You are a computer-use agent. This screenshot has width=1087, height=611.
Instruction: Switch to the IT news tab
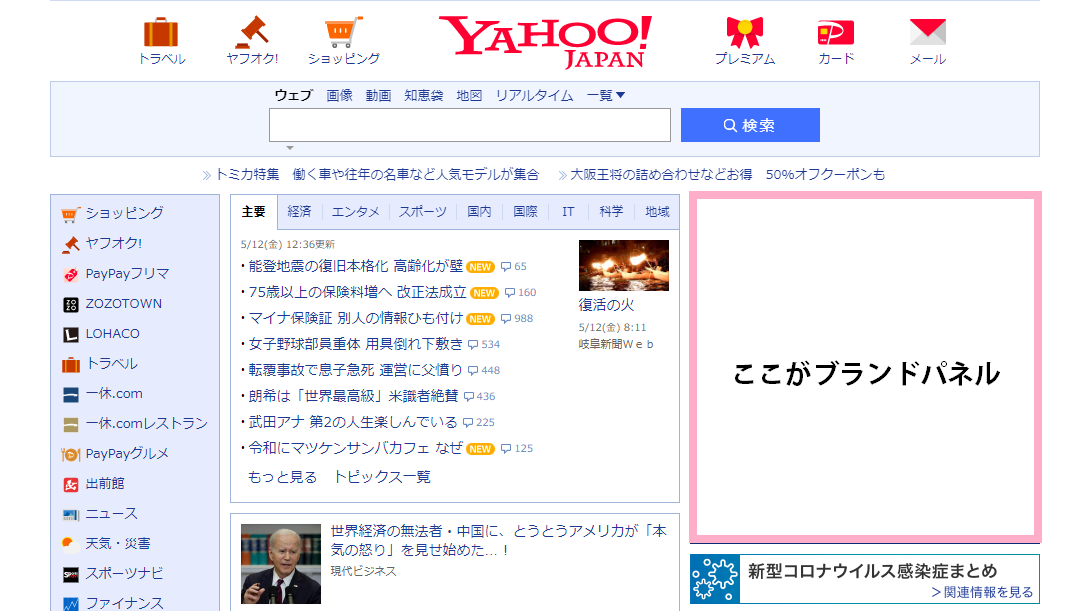(568, 212)
